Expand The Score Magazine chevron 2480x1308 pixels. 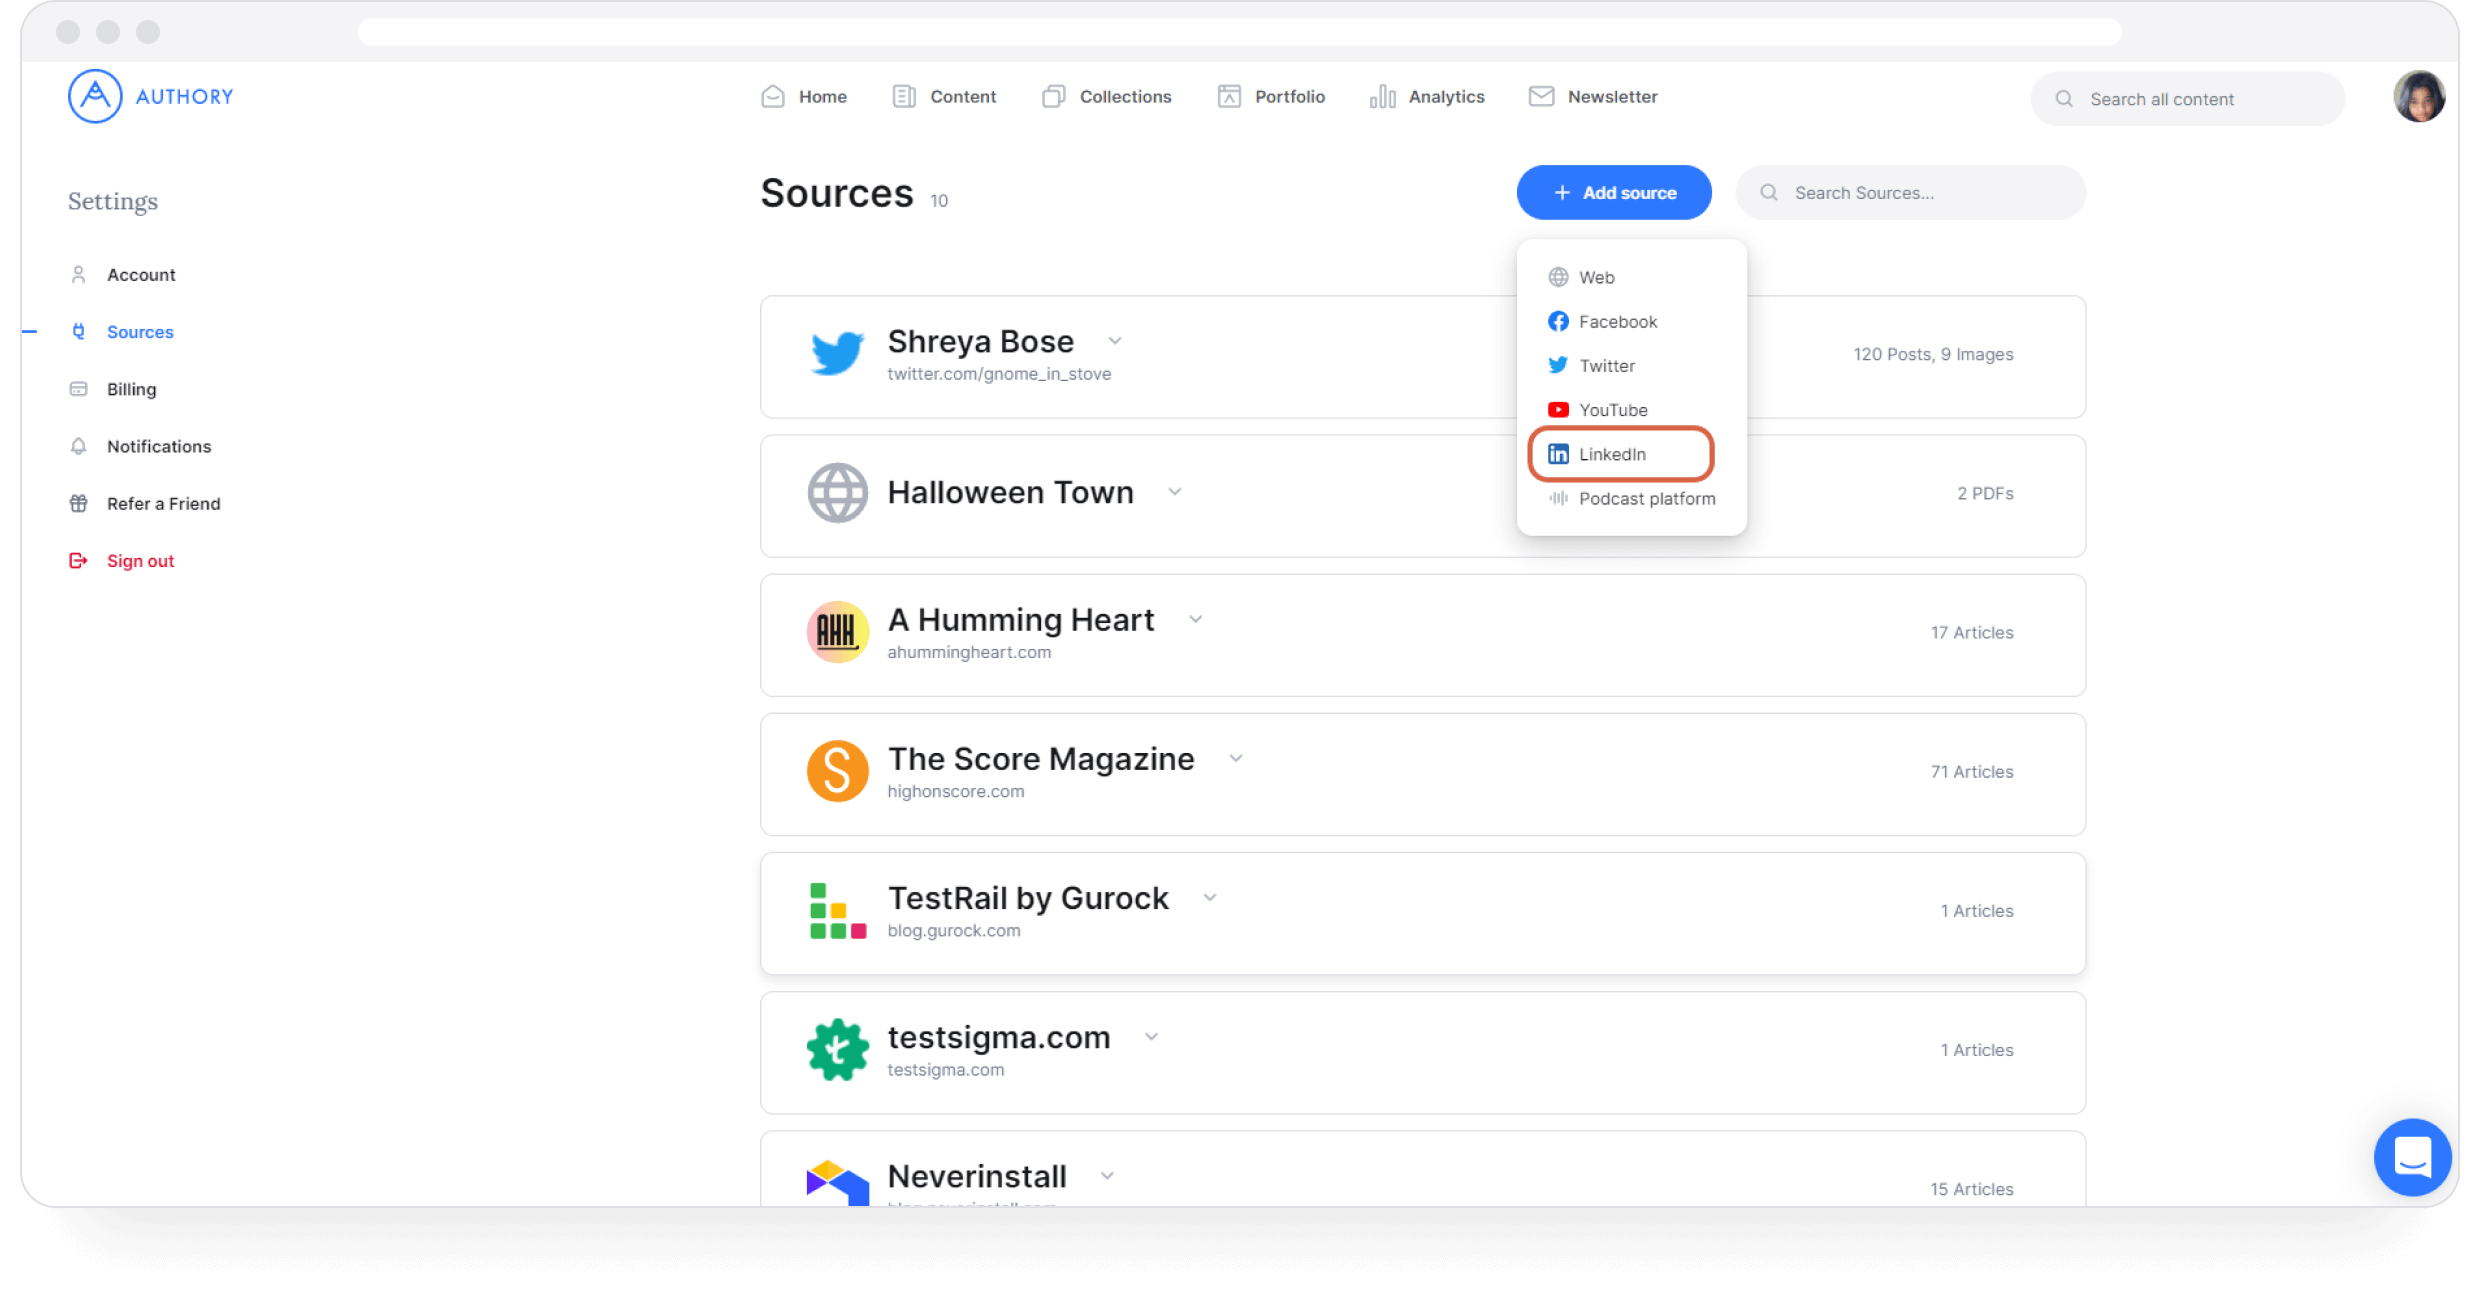[1236, 758]
